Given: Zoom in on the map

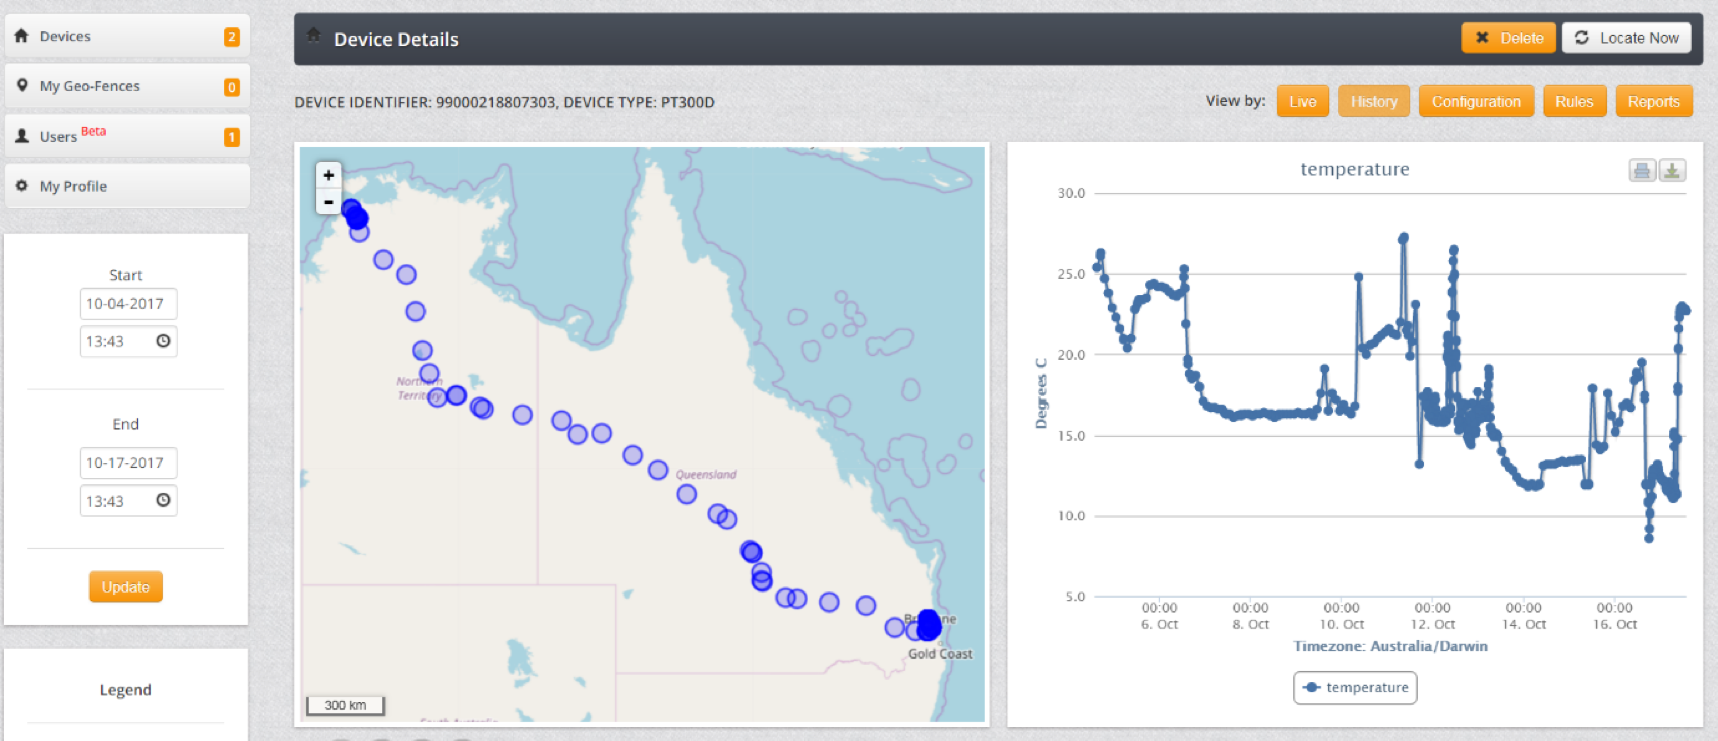Looking at the screenshot, I should coord(329,175).
